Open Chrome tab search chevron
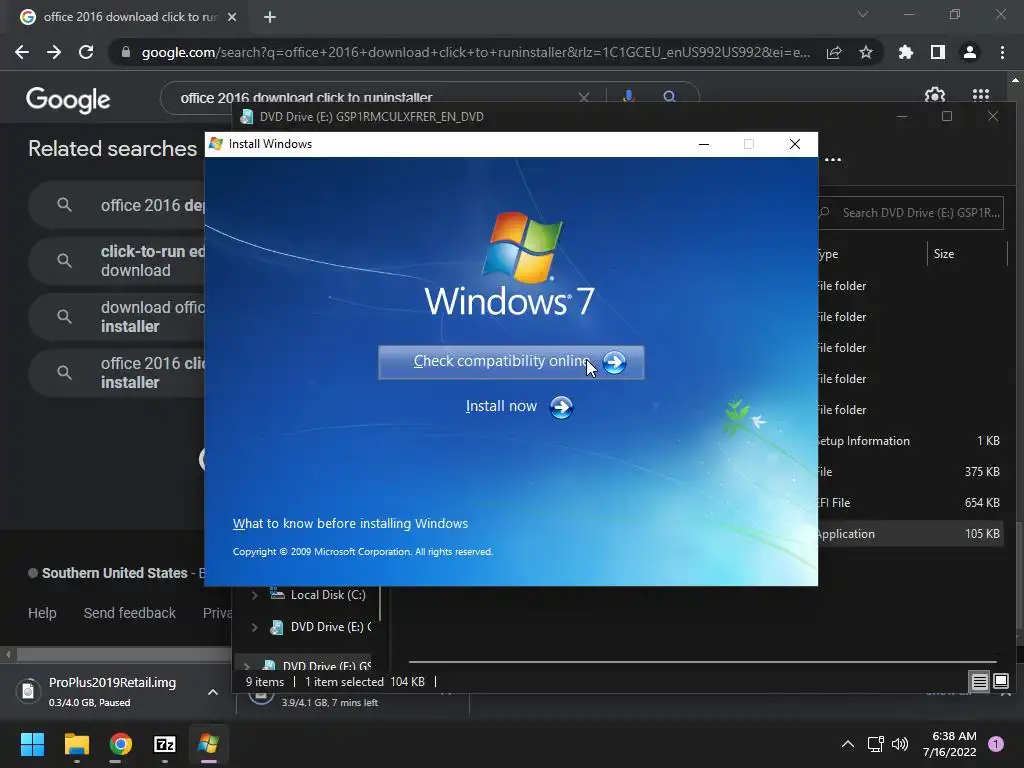 pos(863,14)
